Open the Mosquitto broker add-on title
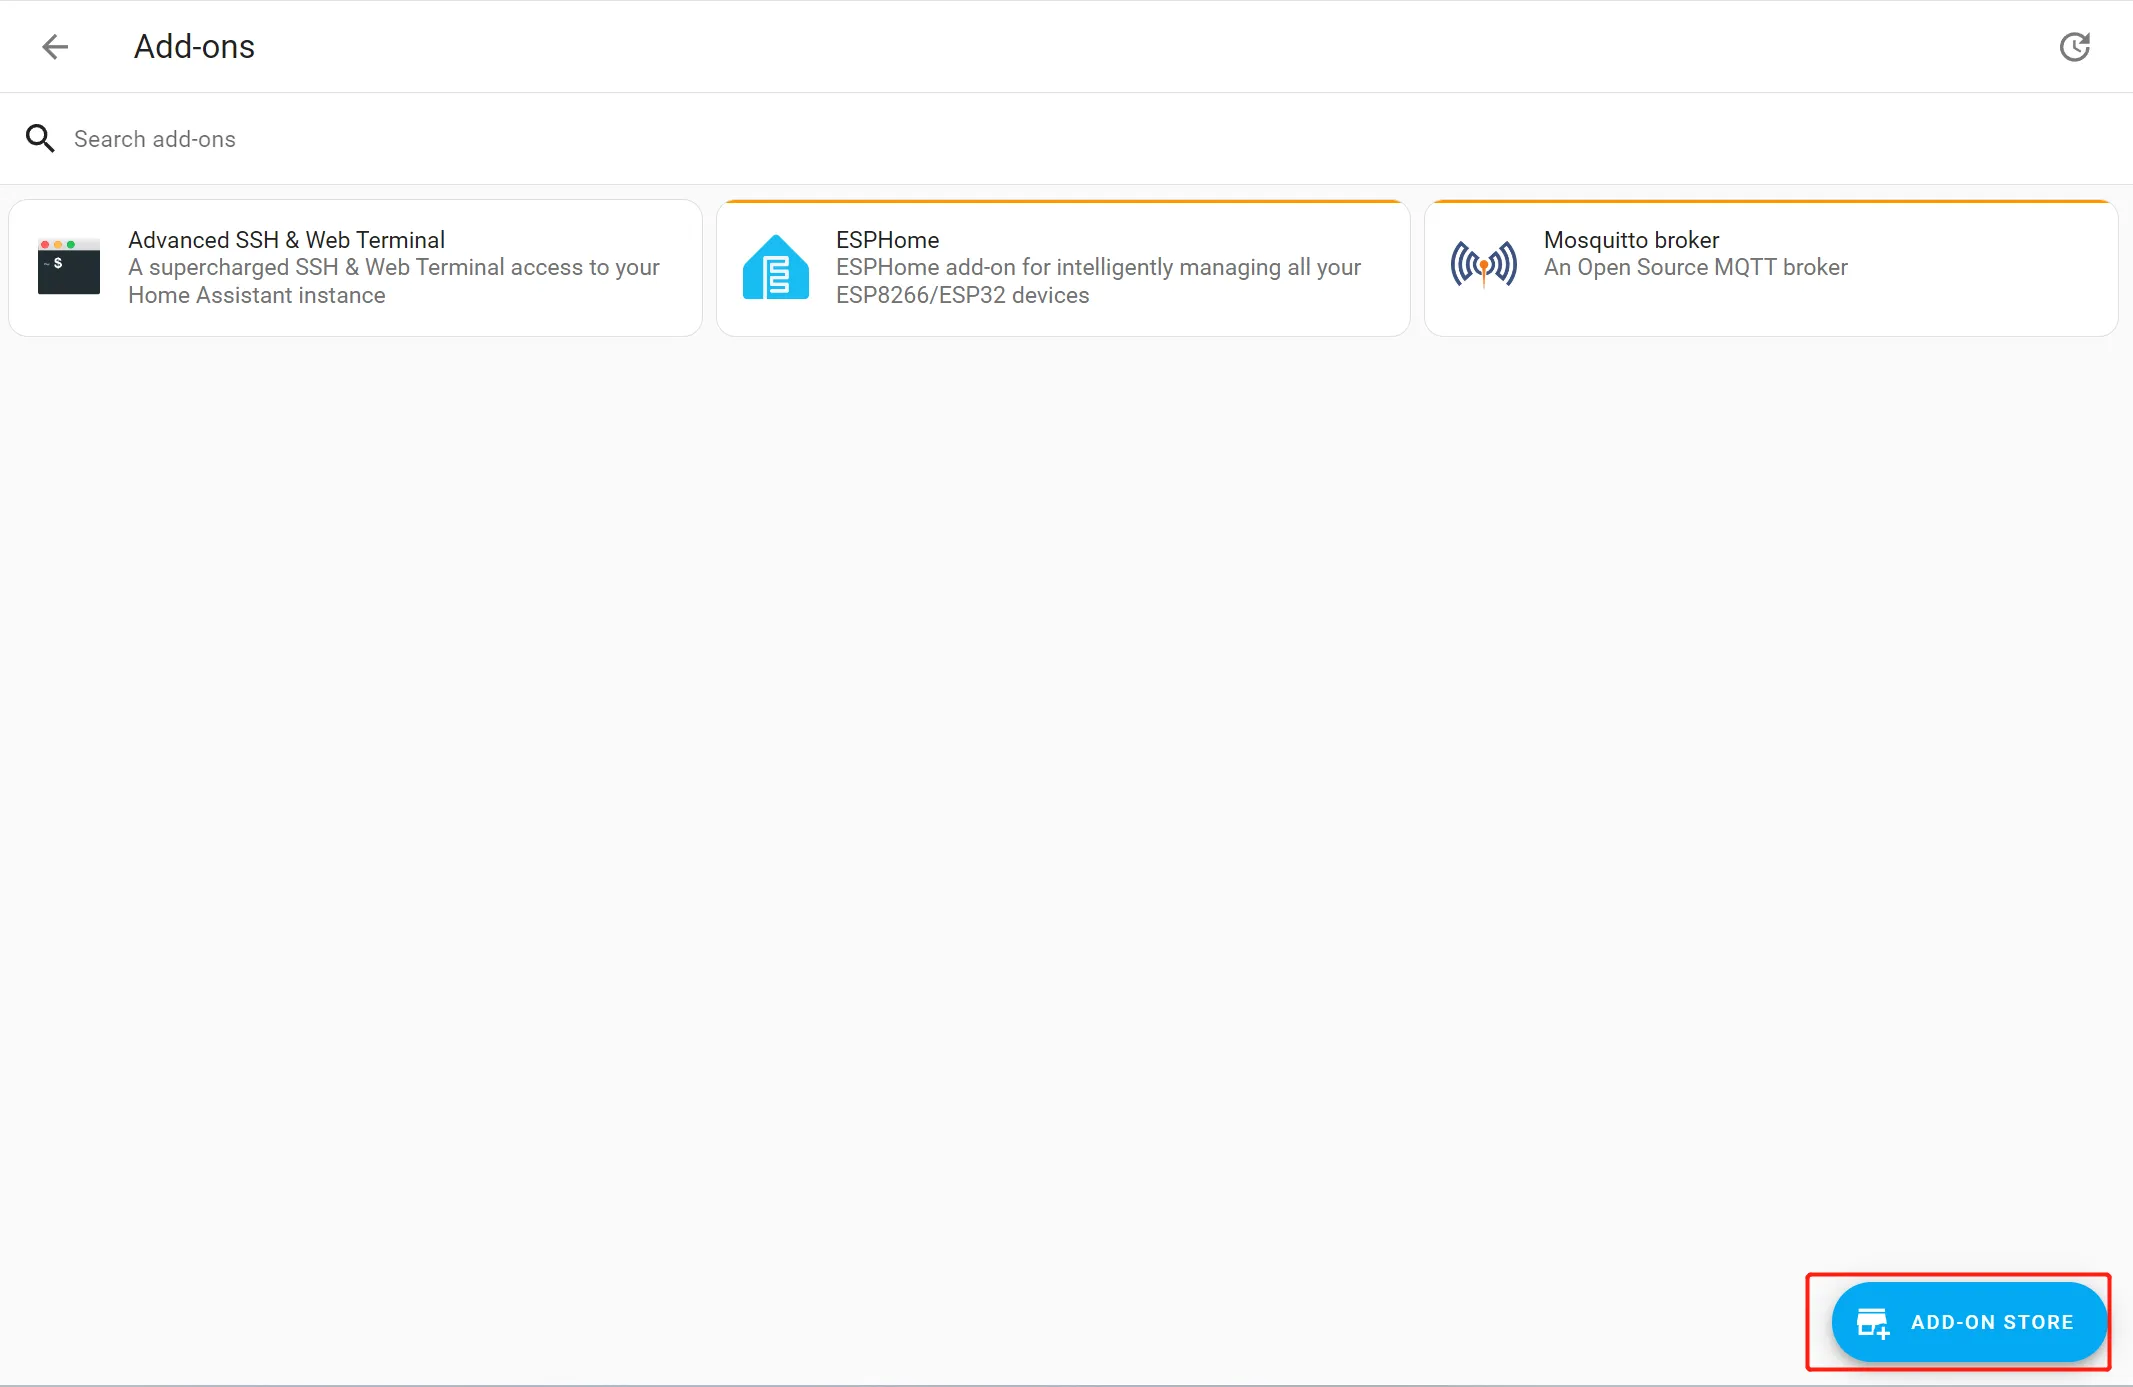The width and height of the screenshot is (2133, 1387). tap(1631, 240)
